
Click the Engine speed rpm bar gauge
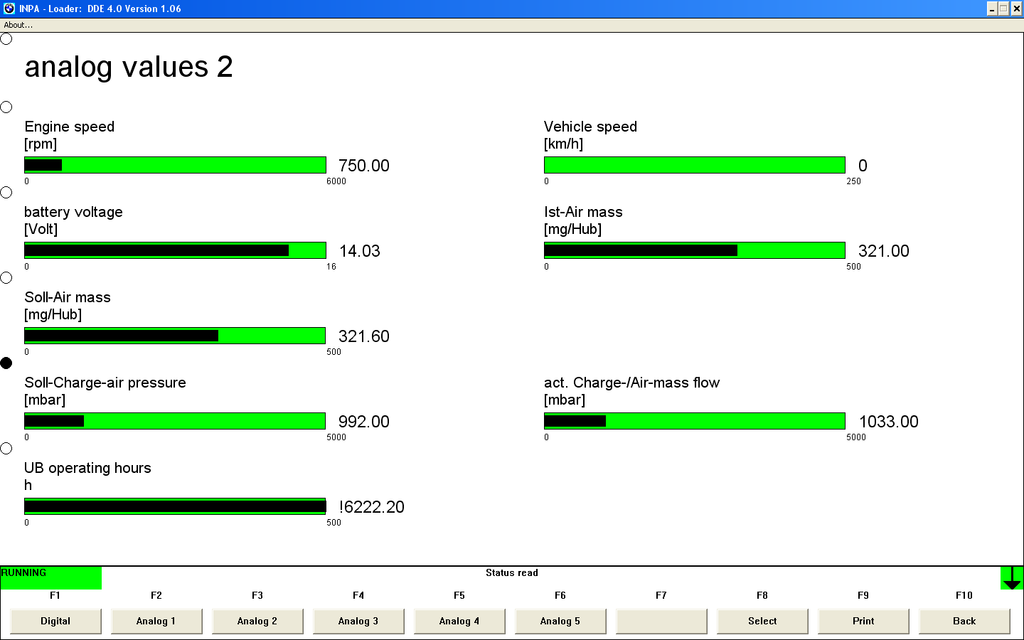coord(175,165)
